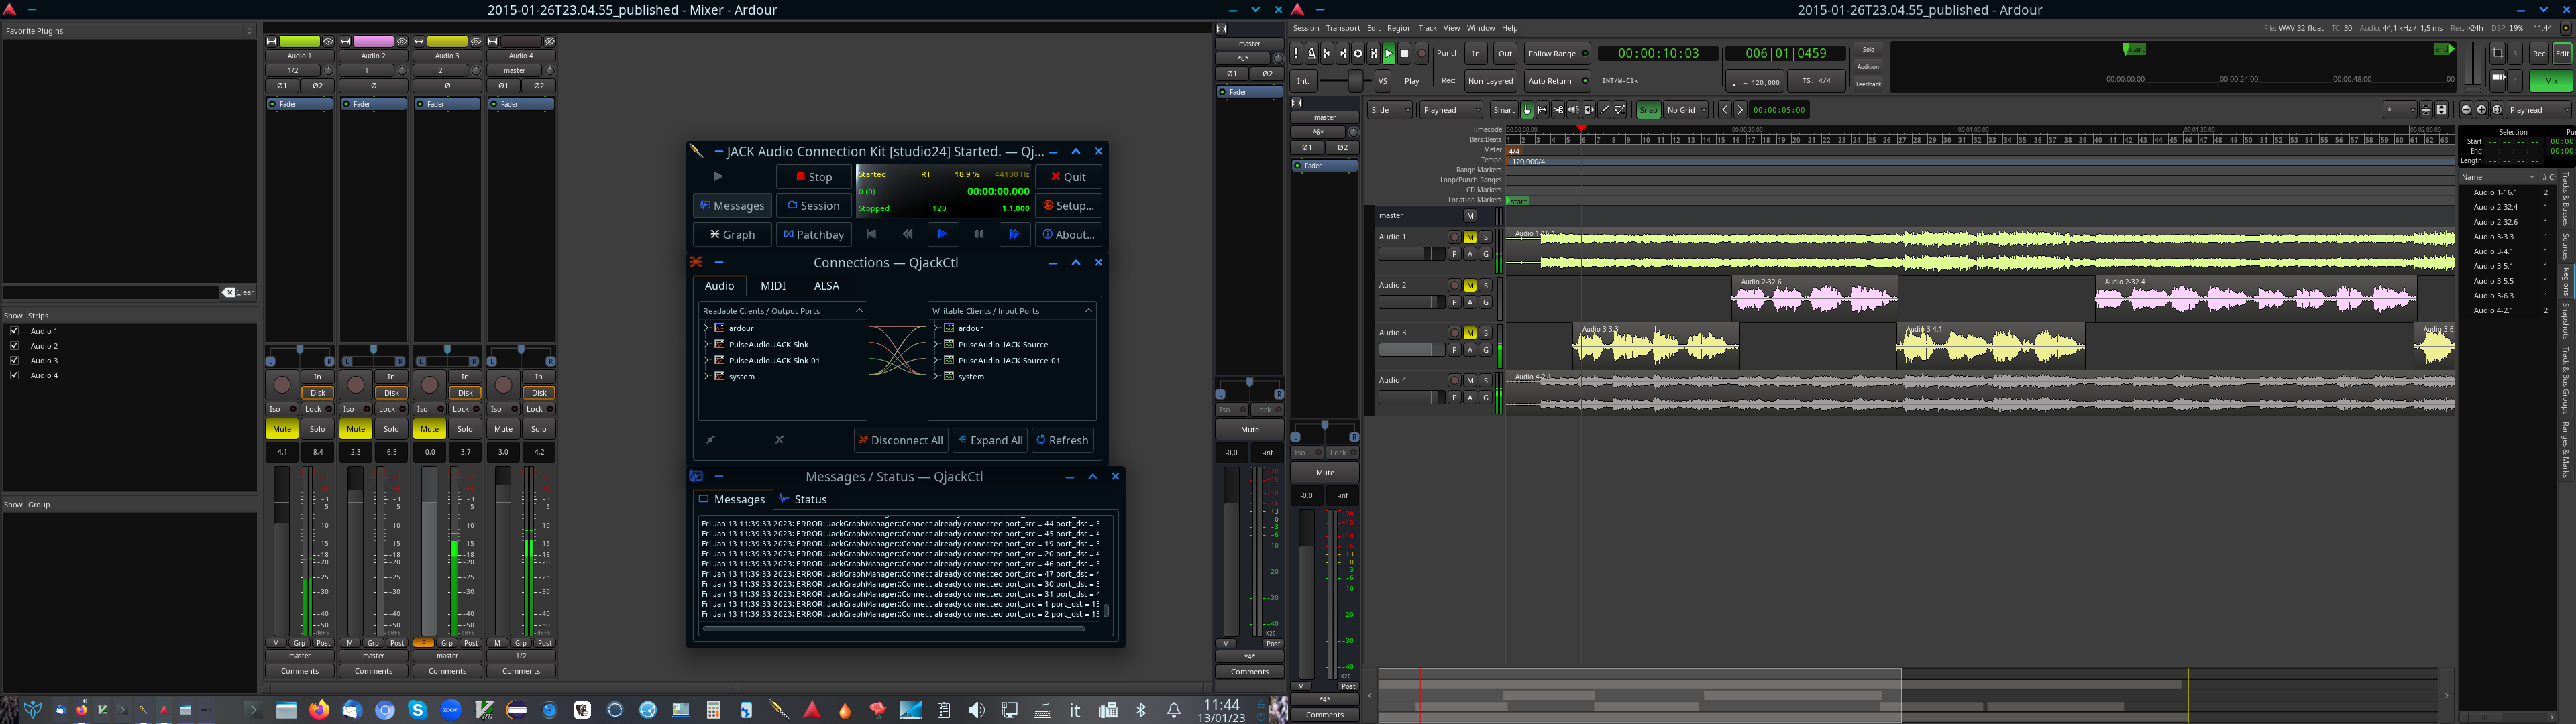Select the Cut (scissors) tool in editor
The height and width of the screenshot is (724, 2576).
(1558, 110)
